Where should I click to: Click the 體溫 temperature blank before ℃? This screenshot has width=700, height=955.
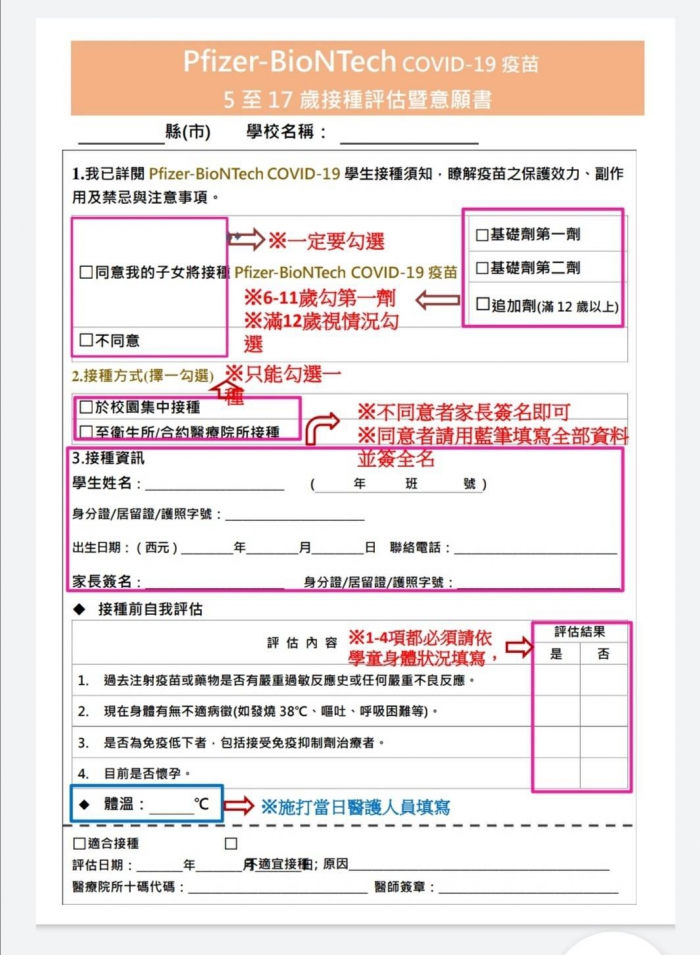click(171, 805)
